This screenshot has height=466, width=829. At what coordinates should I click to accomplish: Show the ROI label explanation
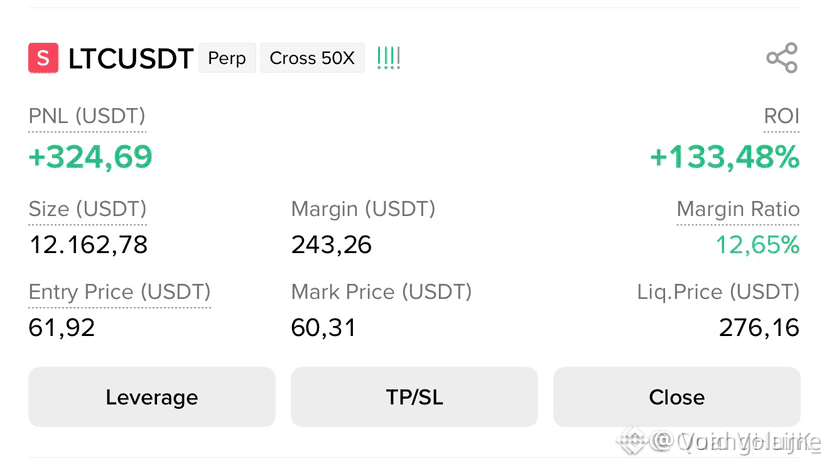pos(781,116)
